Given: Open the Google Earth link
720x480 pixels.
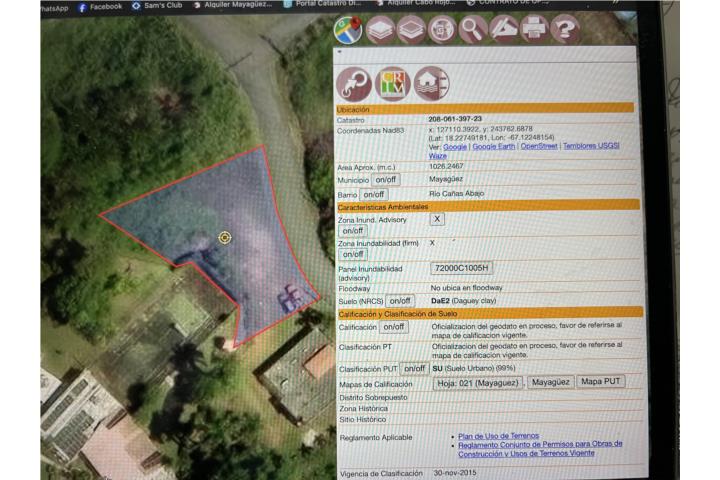Looking at the screenshot, I should (494, 147).
